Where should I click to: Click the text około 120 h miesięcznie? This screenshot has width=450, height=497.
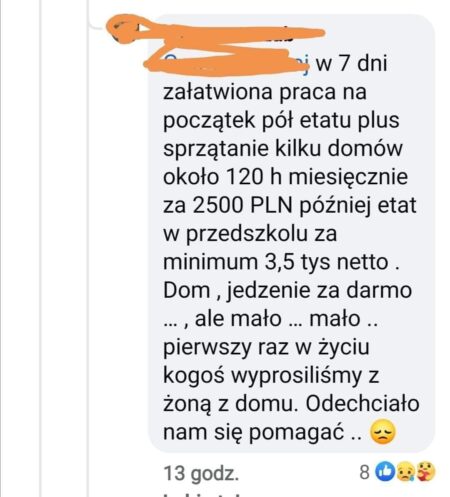(x=285, y=177)
